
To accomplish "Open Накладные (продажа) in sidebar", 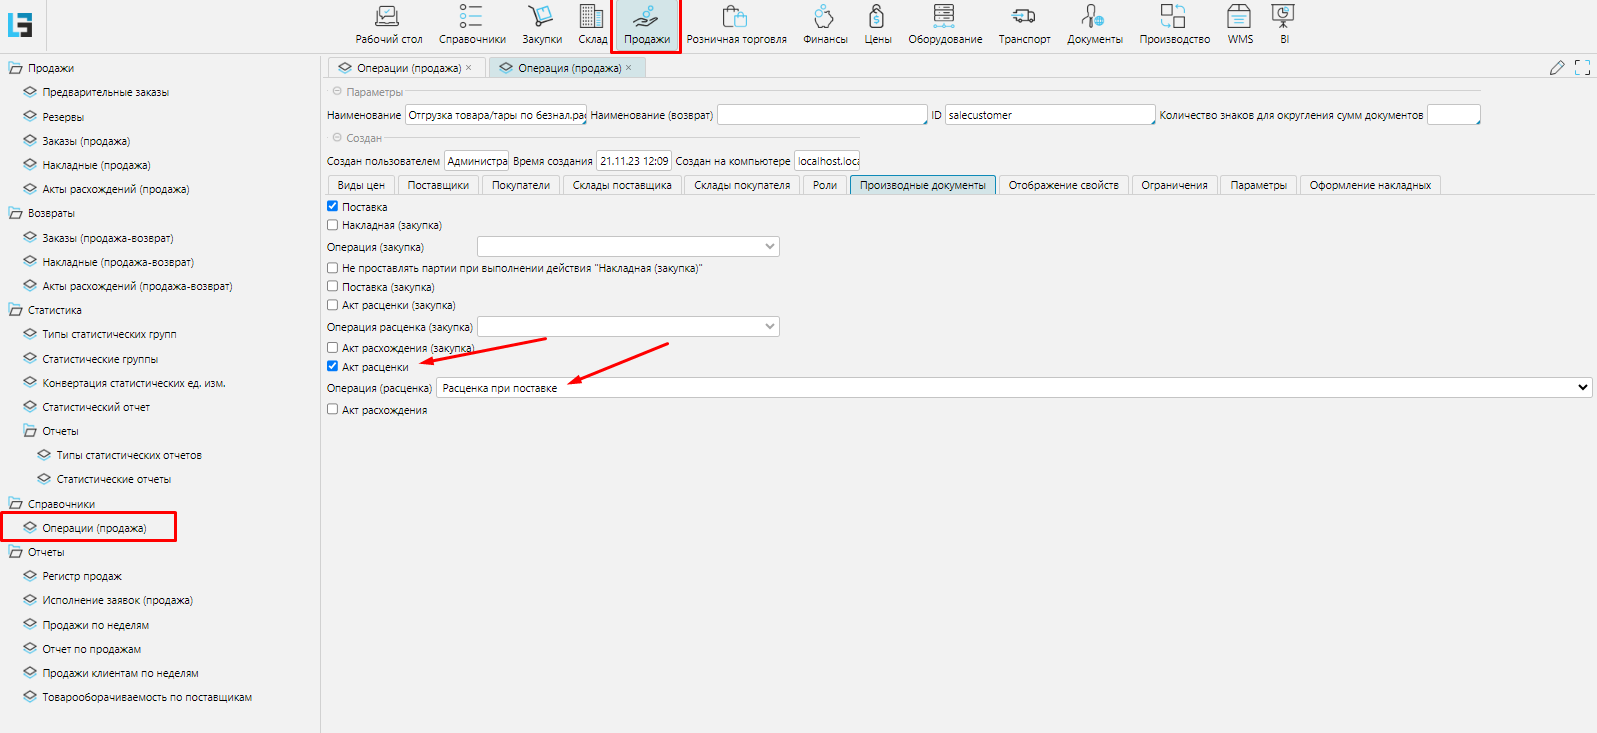I will 96,165.
